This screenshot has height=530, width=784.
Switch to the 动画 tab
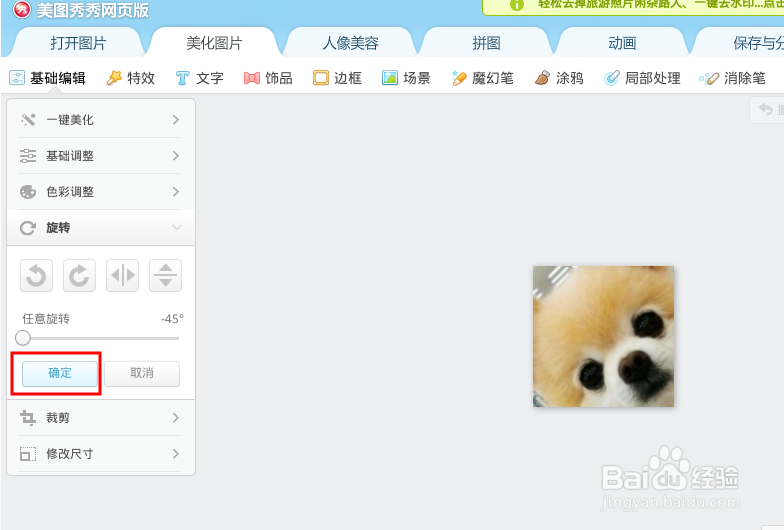[x=622, y=43]
